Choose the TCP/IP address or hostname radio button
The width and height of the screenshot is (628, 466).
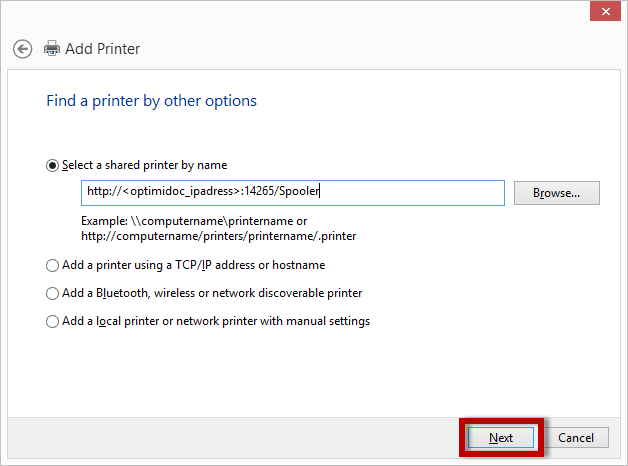coord(53,265)
